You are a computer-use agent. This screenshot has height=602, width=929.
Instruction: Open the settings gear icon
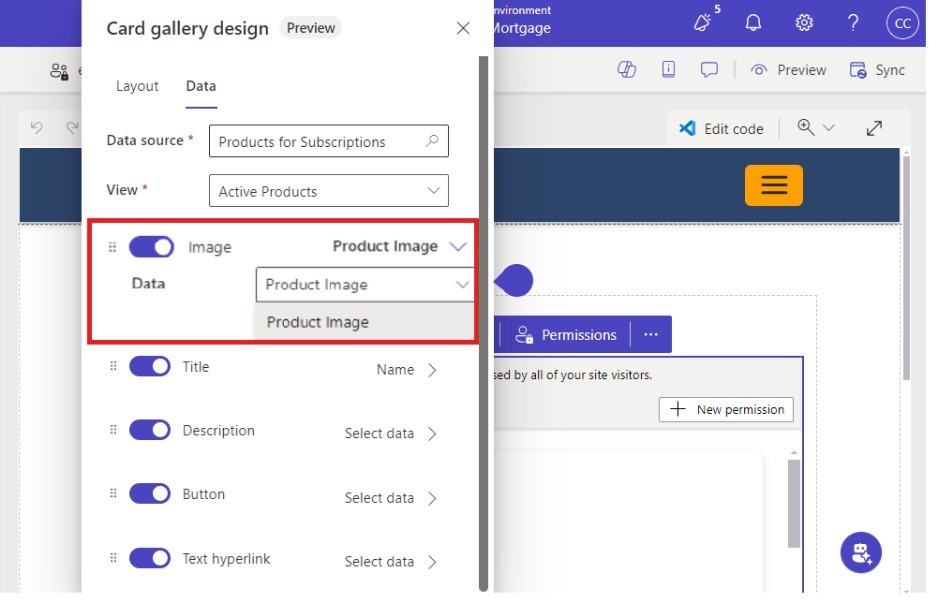[x=803, y=23]
